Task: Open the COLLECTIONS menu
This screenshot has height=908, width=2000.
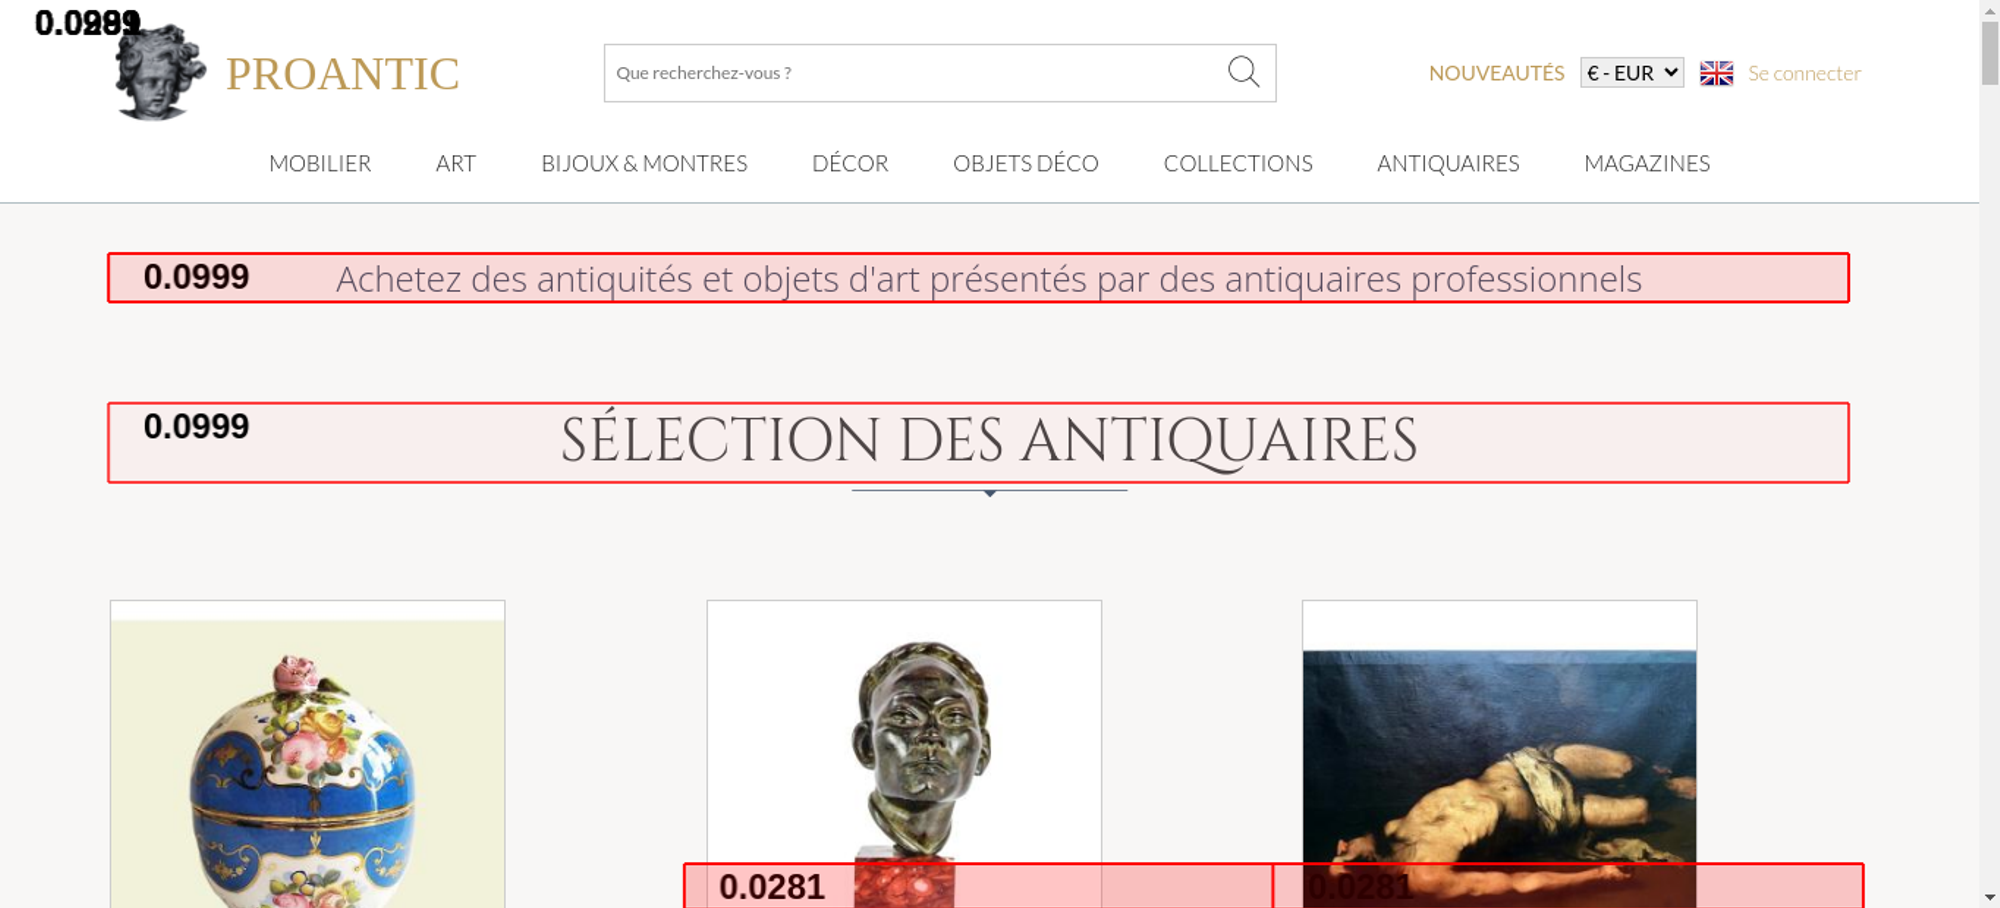Action: 1237,163
